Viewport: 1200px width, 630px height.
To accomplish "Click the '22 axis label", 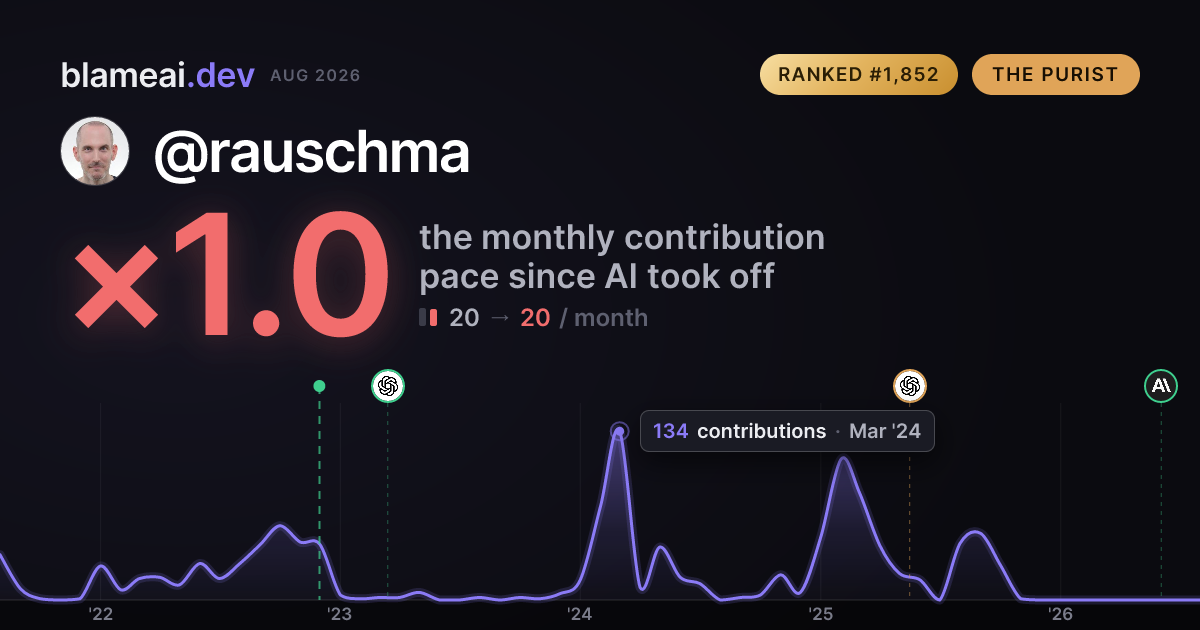I will pyautogui.click(x=100, y=614).
